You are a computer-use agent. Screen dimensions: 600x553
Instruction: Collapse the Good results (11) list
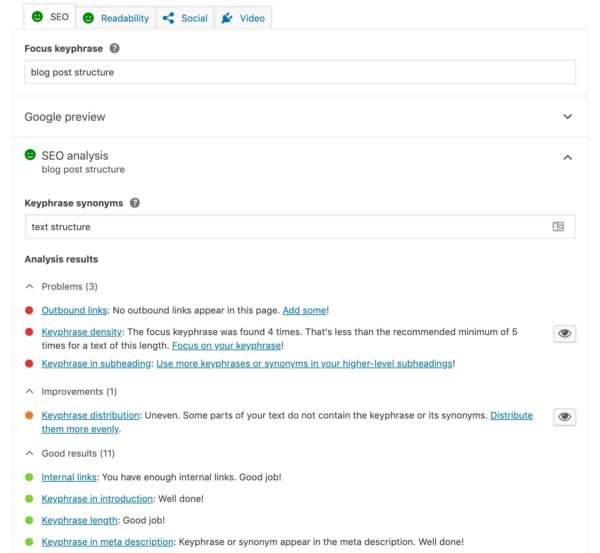coord(29,453)
